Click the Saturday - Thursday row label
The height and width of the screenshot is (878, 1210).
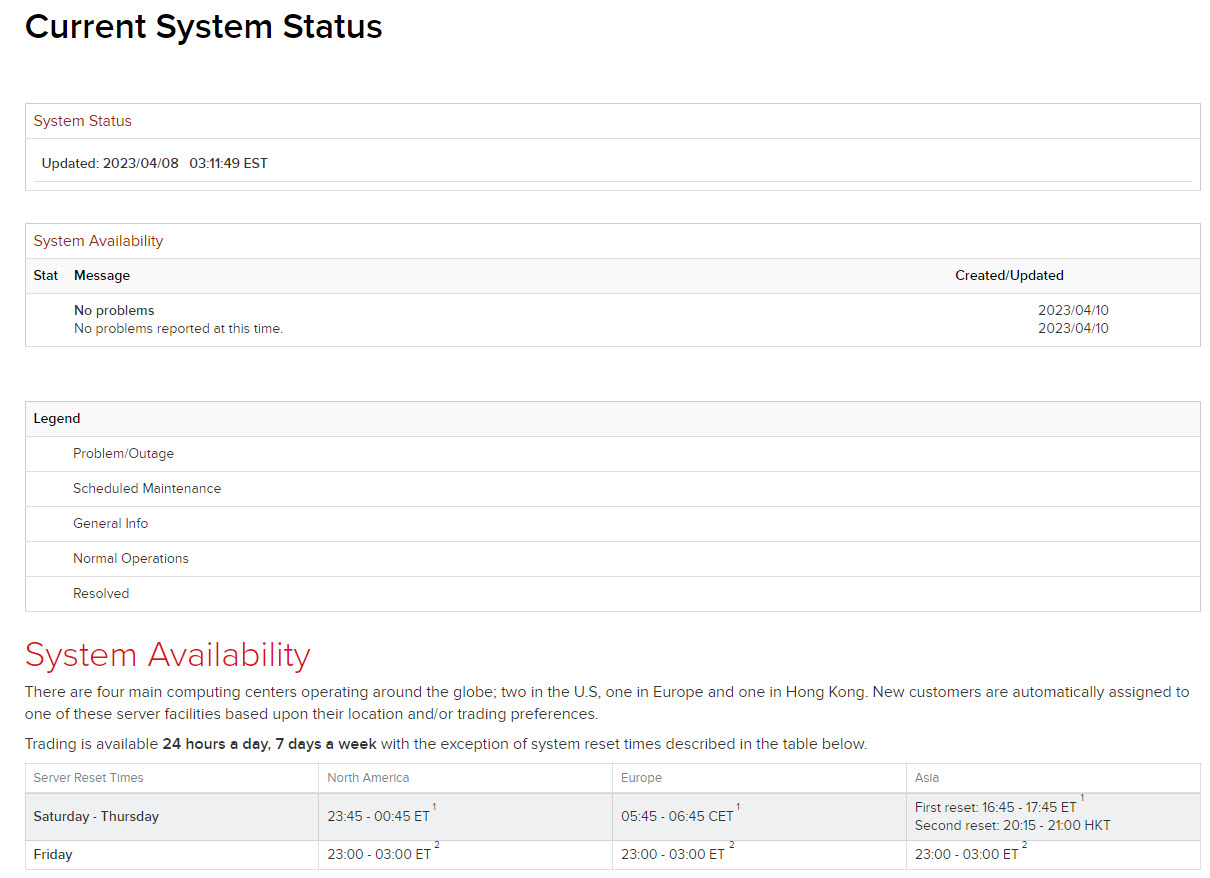pyautogui.click(x=96, y=817)
